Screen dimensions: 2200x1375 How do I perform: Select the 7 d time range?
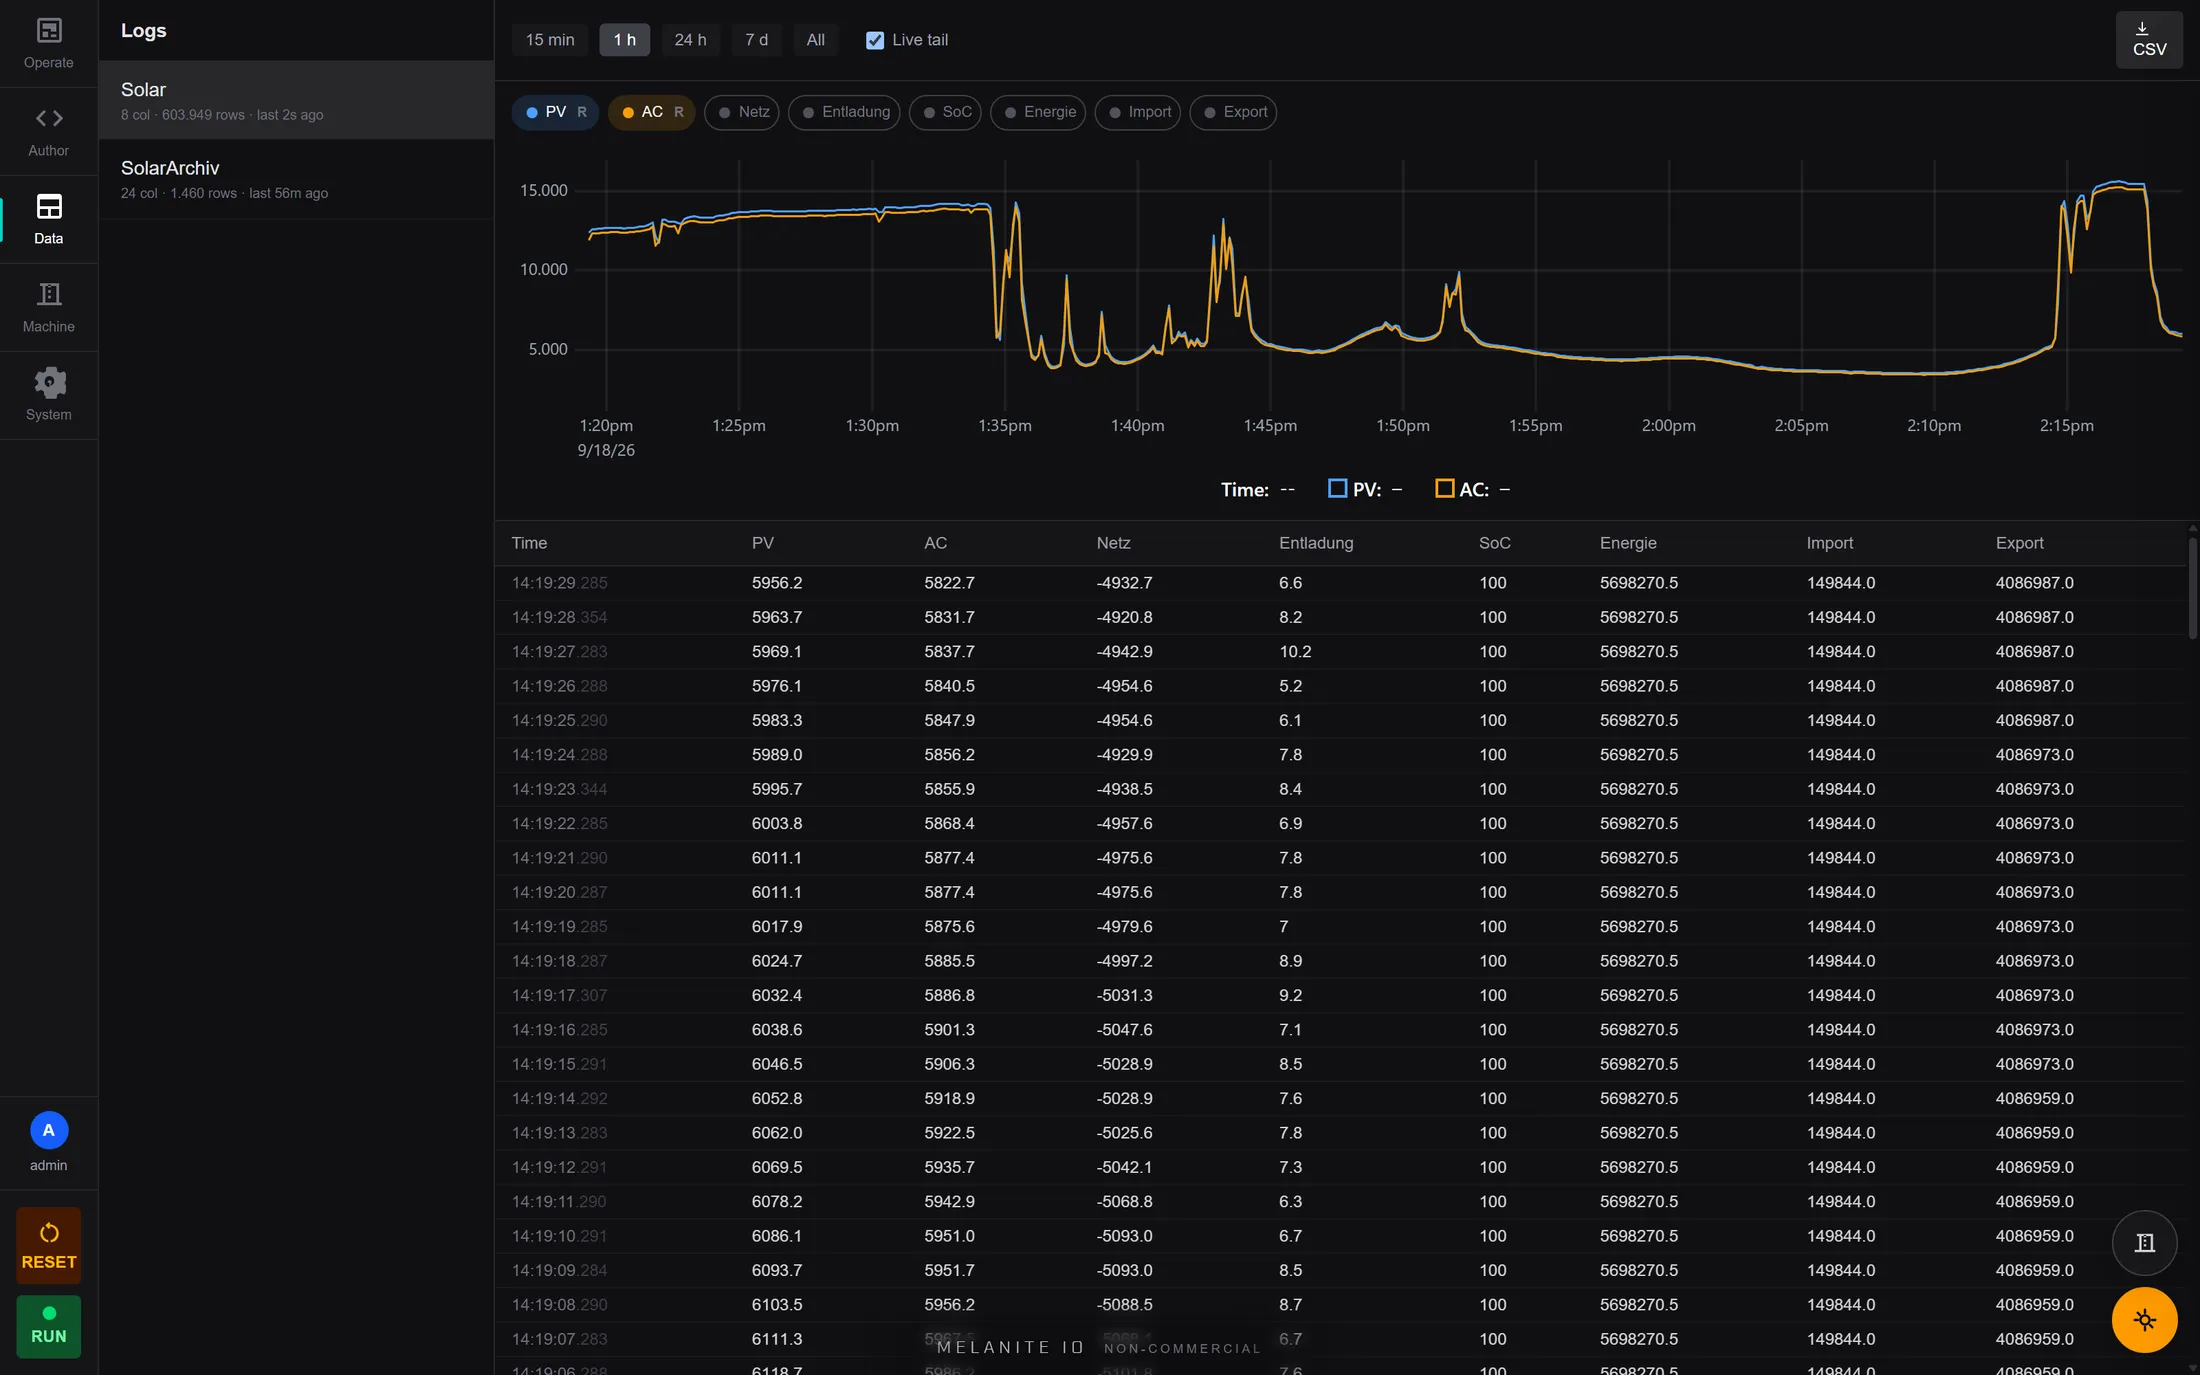[756, 40]
